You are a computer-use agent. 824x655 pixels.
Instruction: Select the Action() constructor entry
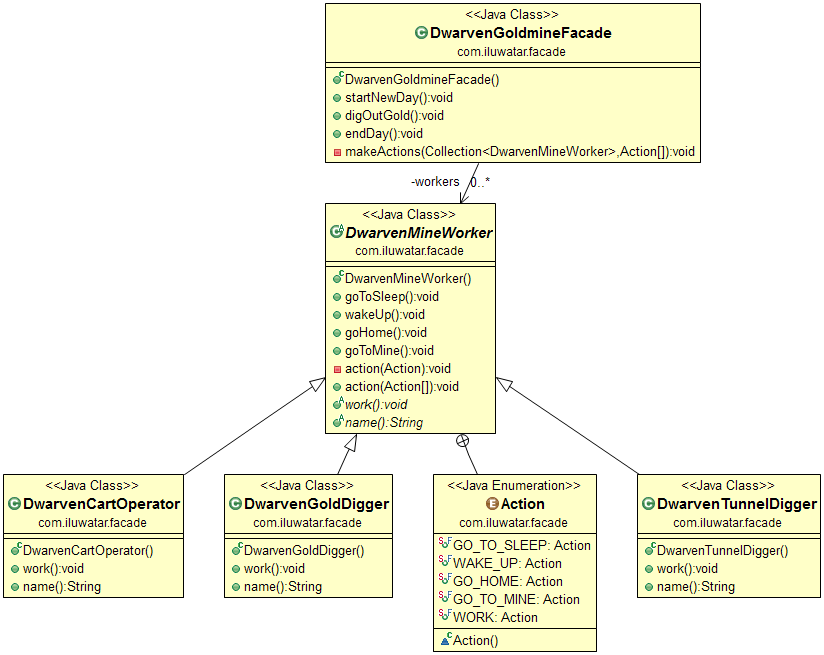(x=475, y=640)
